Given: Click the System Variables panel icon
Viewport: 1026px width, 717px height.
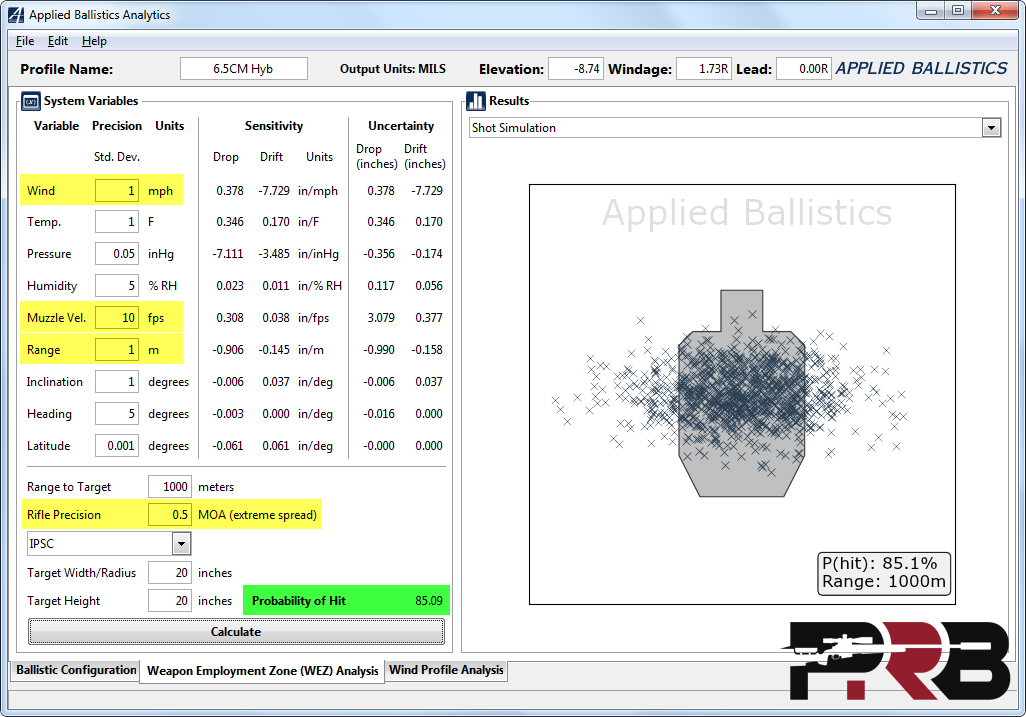Looking at the screenshot, I should pyautogui.click(x=31, y=101).
